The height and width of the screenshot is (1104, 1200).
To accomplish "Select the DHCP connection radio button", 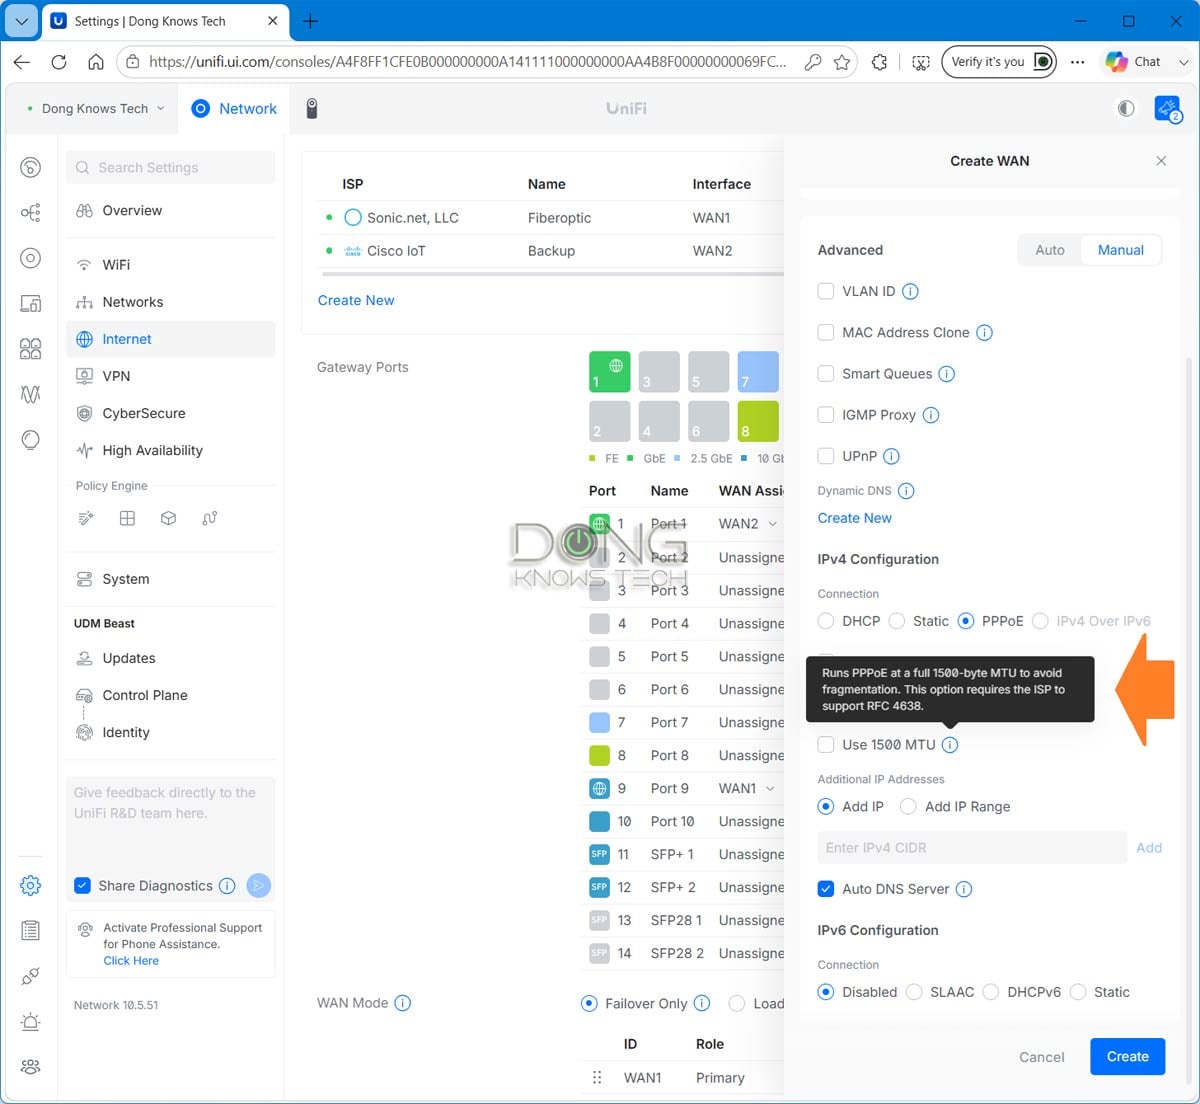I will click(826, 621).
